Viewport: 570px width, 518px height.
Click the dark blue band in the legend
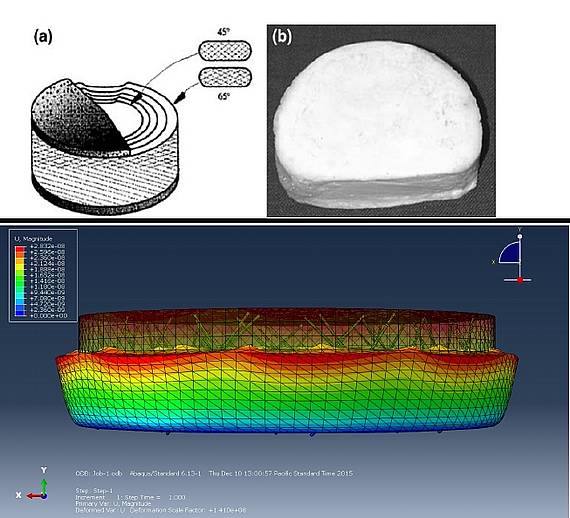pos(20,313)
